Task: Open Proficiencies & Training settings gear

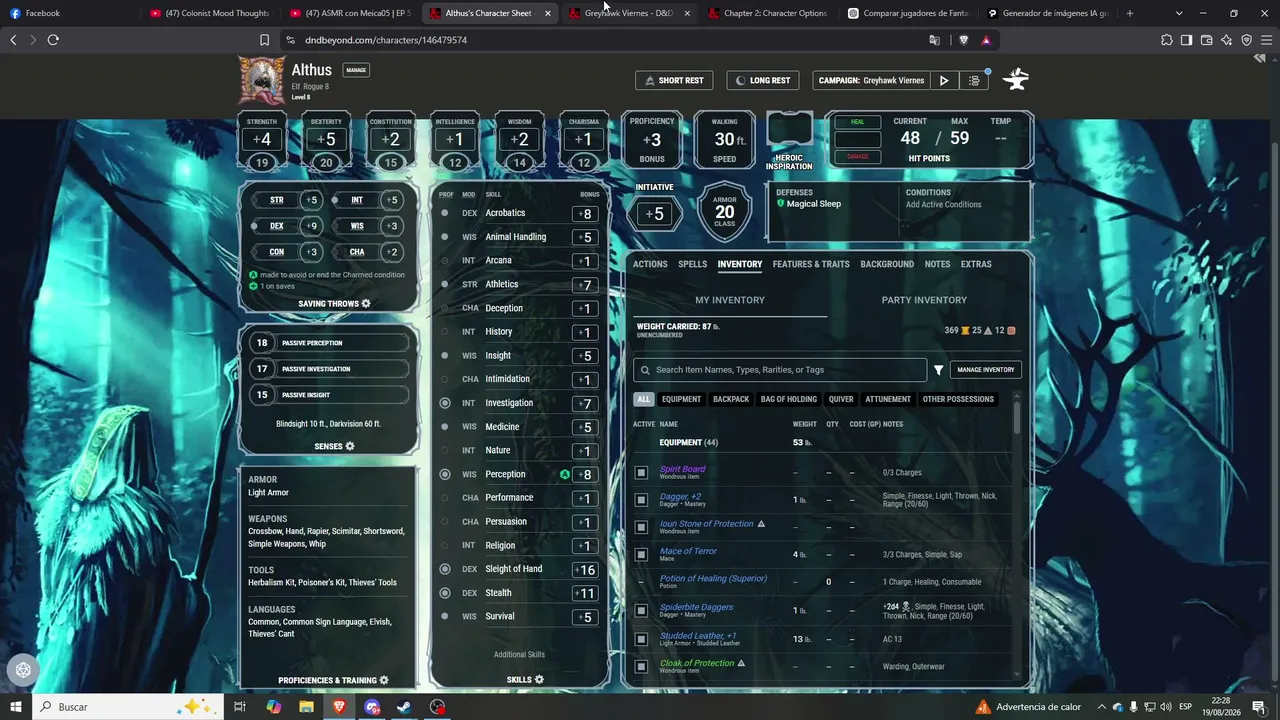Action: (x=384, y=680)
